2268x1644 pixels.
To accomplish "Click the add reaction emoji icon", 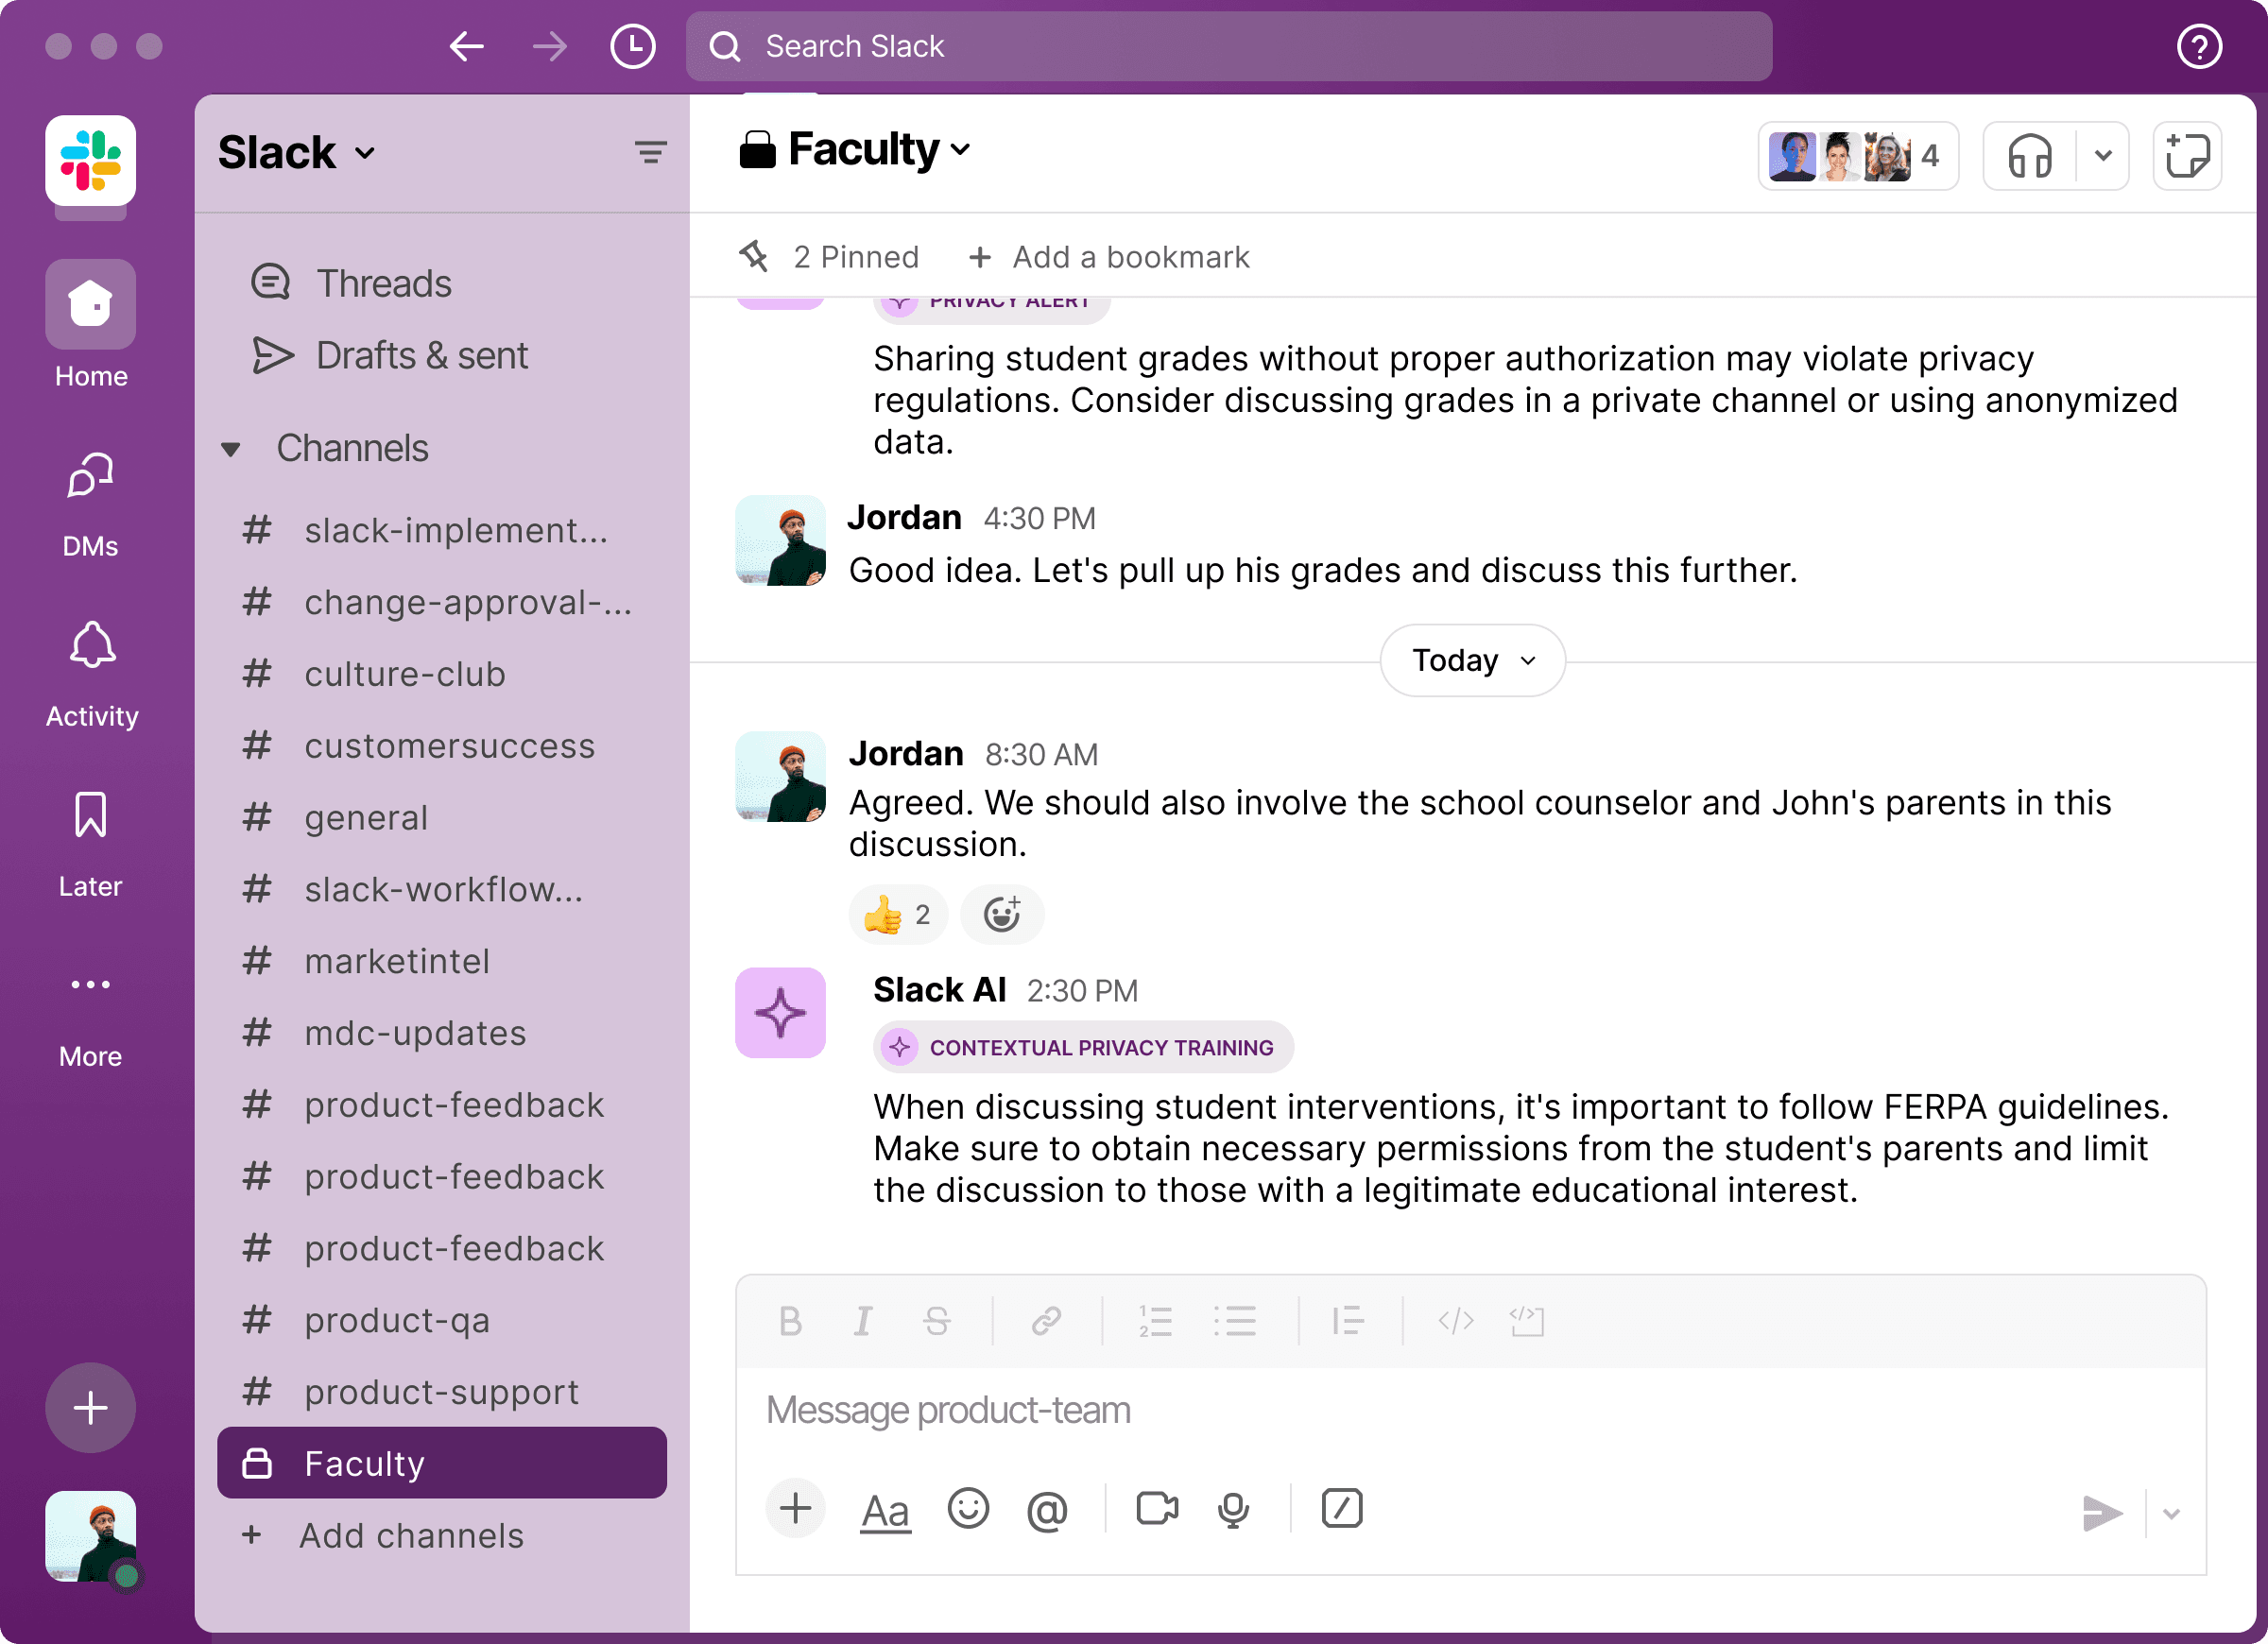I will [1001, 914].
